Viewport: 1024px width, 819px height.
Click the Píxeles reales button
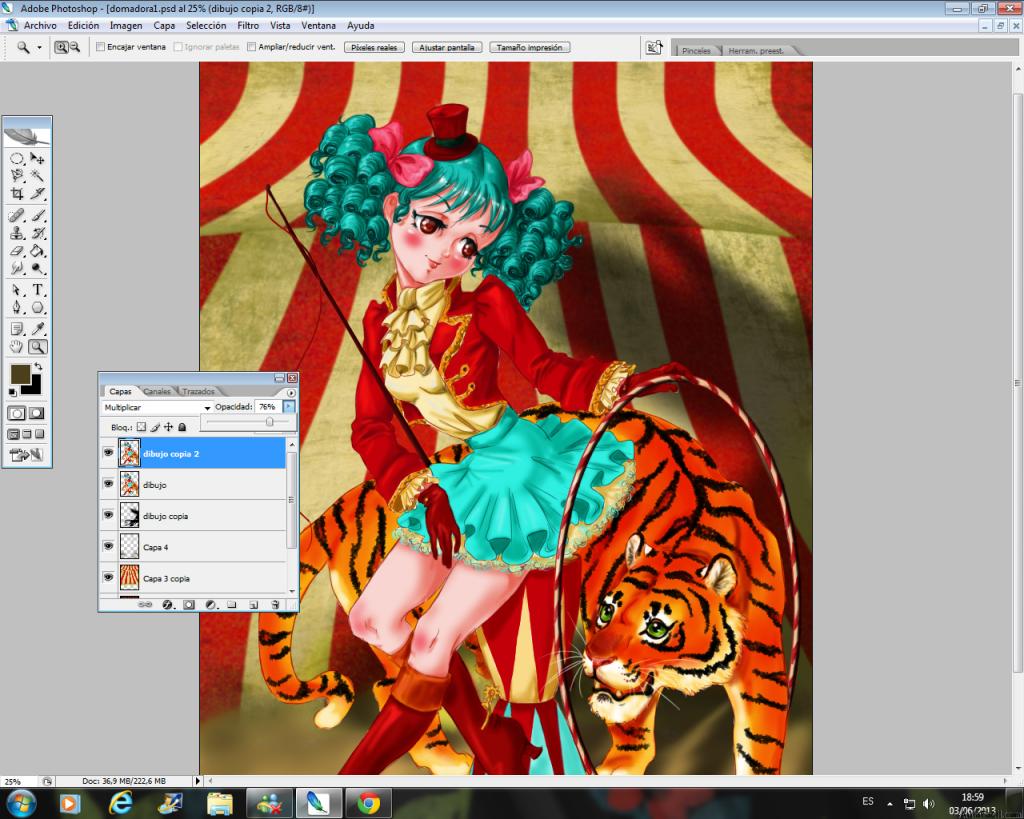tap(374, 47)
